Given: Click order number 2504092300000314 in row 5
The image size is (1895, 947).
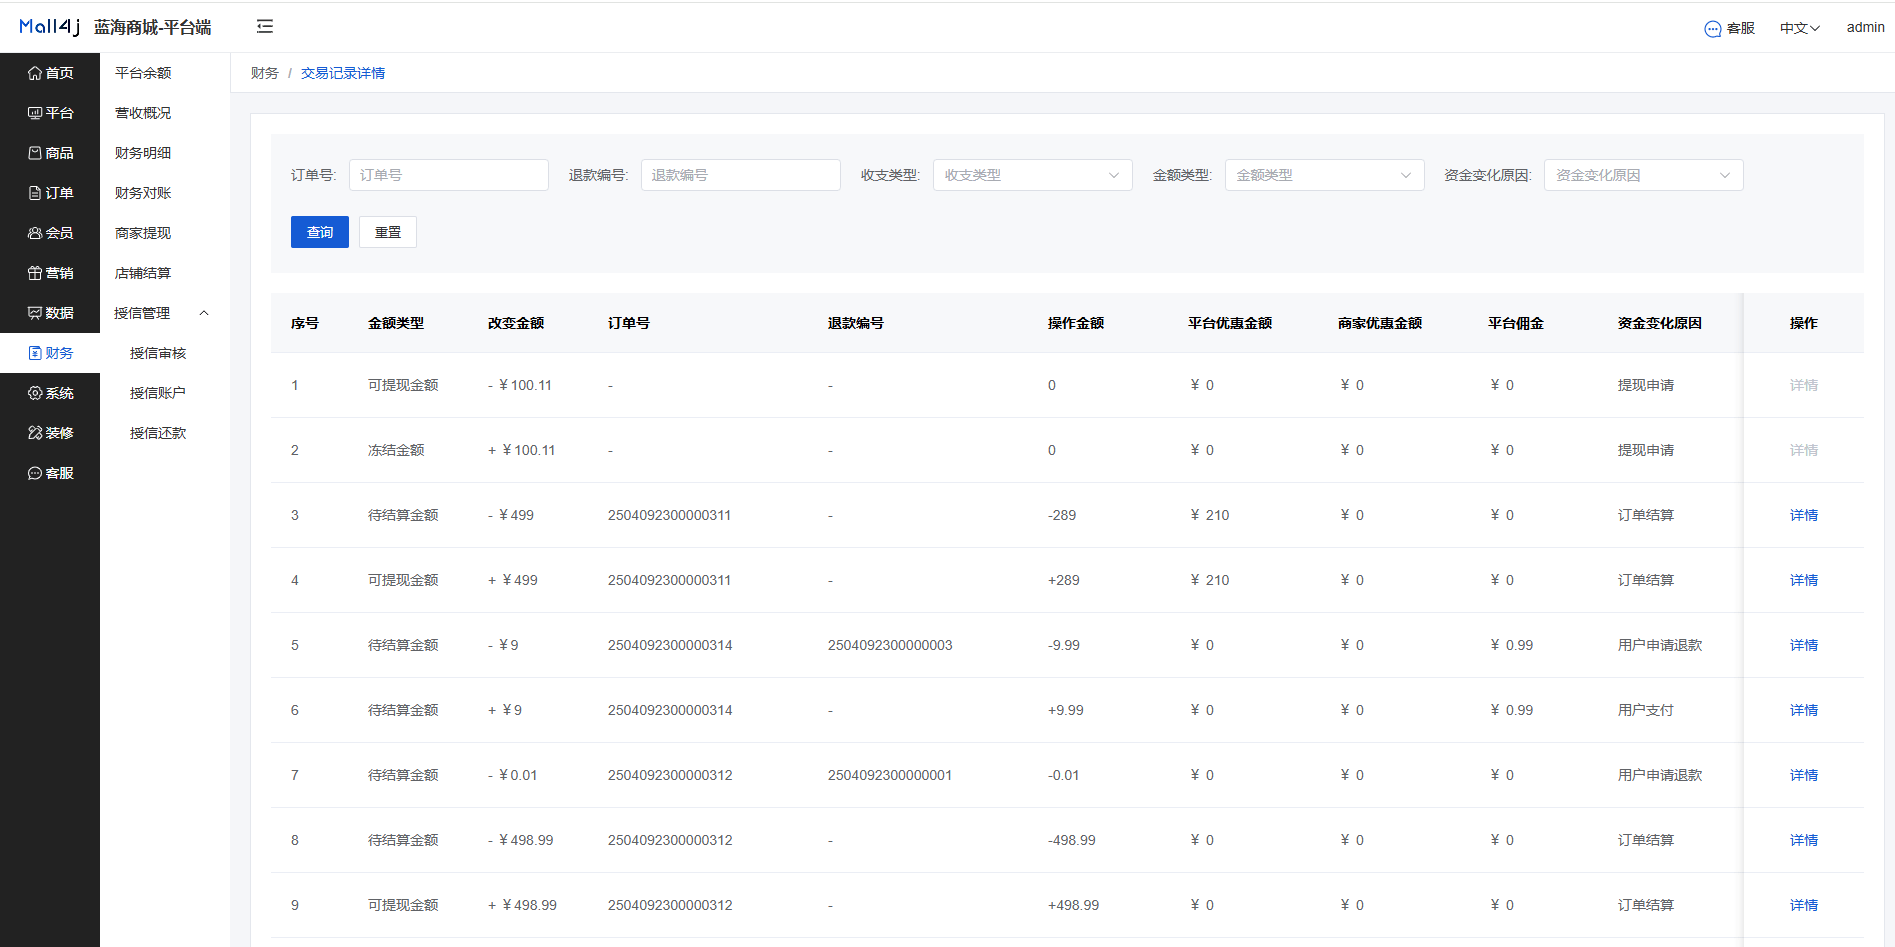Looking at the screenshot, I should [670, 645].
